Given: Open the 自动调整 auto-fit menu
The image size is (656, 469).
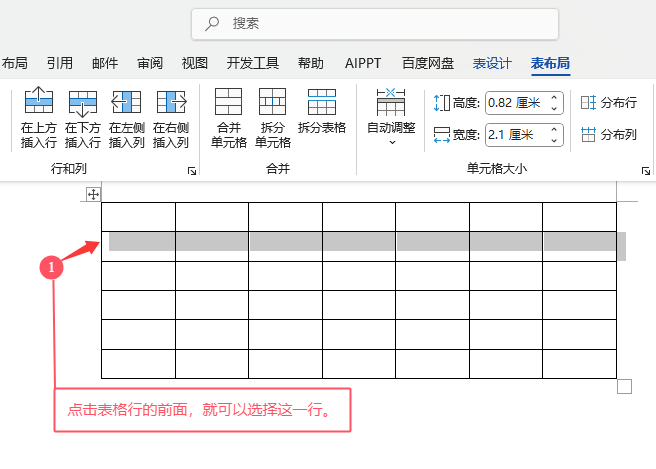Looking at the screenshot, I should click(391, 117).
